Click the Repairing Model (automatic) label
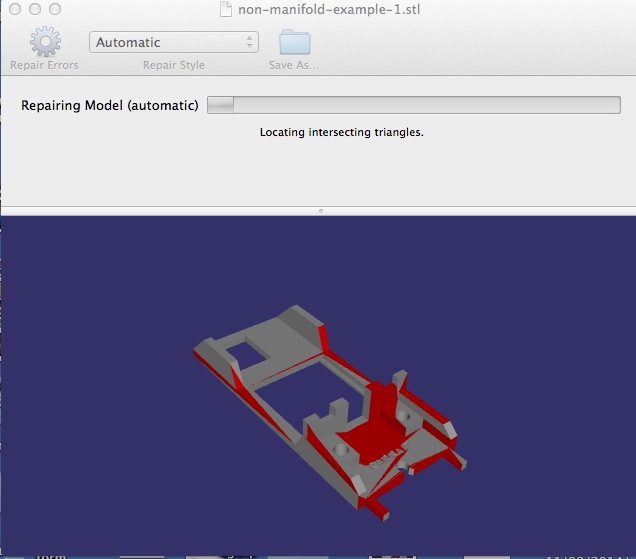Screen dimensions: 636x559 pos(110,105)
